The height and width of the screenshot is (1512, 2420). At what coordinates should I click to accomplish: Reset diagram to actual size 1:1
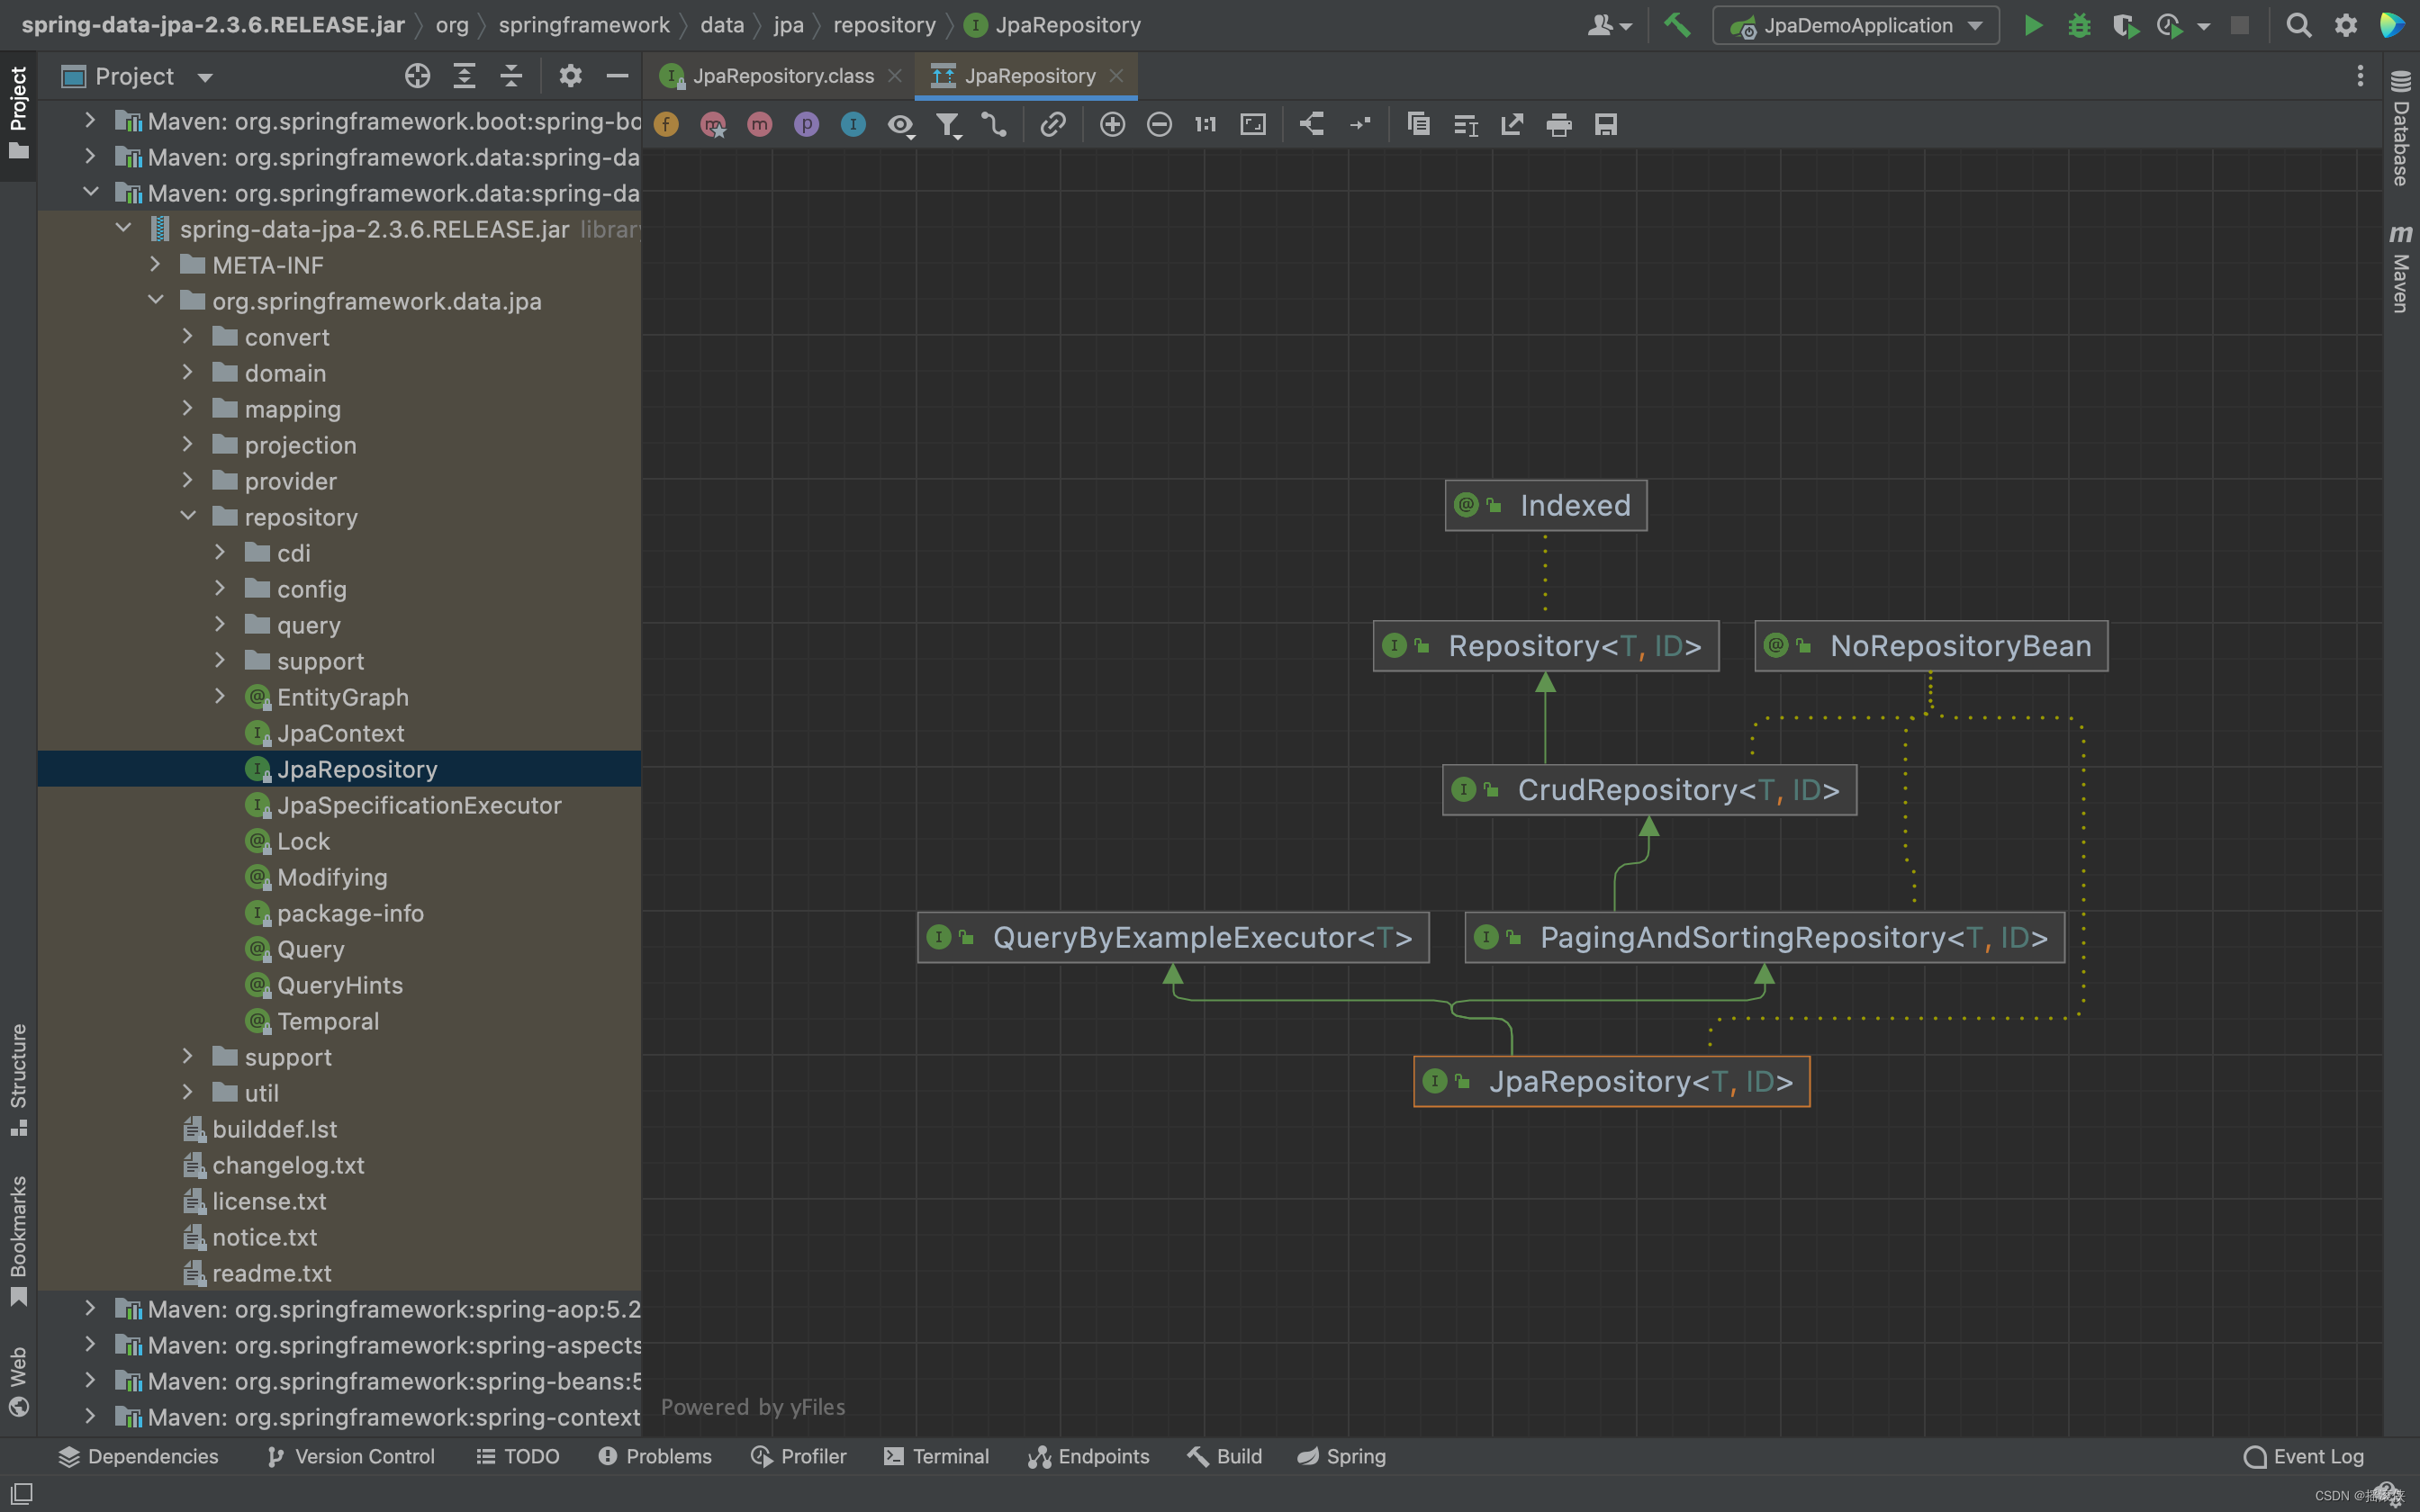click(x=1205, y=124)
